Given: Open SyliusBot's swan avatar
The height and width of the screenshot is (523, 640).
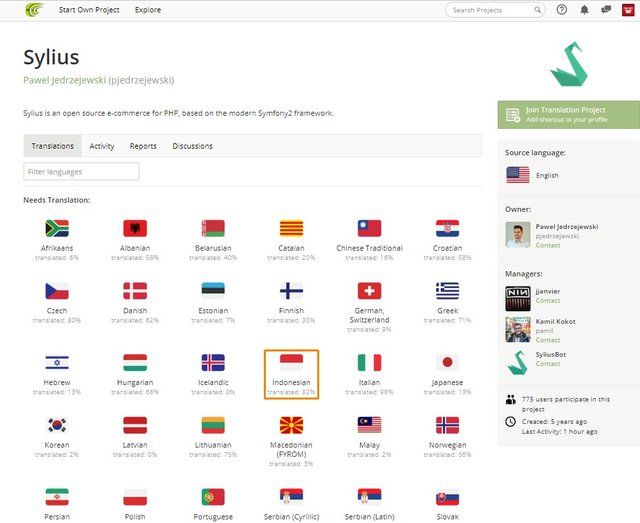Looking at the screenshot, I should coord(518,363).
